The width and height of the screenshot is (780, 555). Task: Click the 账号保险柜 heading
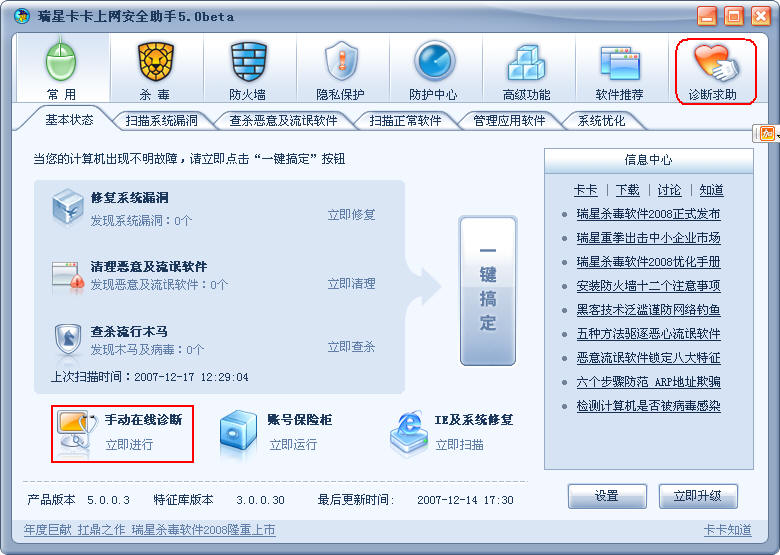click(x=299, y=419)
